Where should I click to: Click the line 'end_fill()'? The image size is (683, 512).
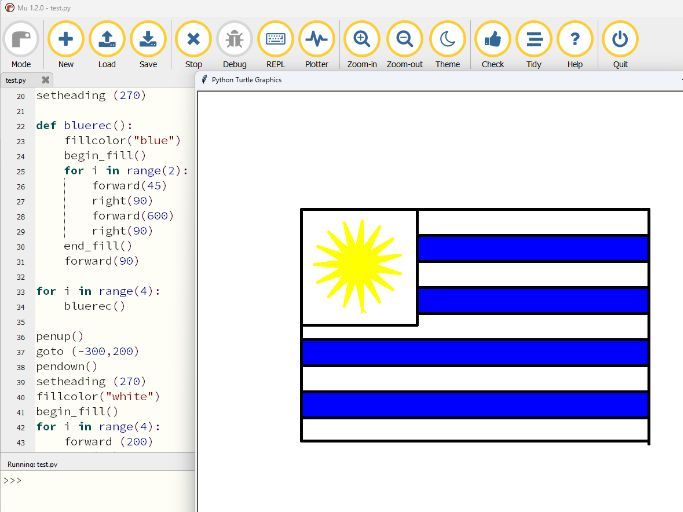pos(98,246)
